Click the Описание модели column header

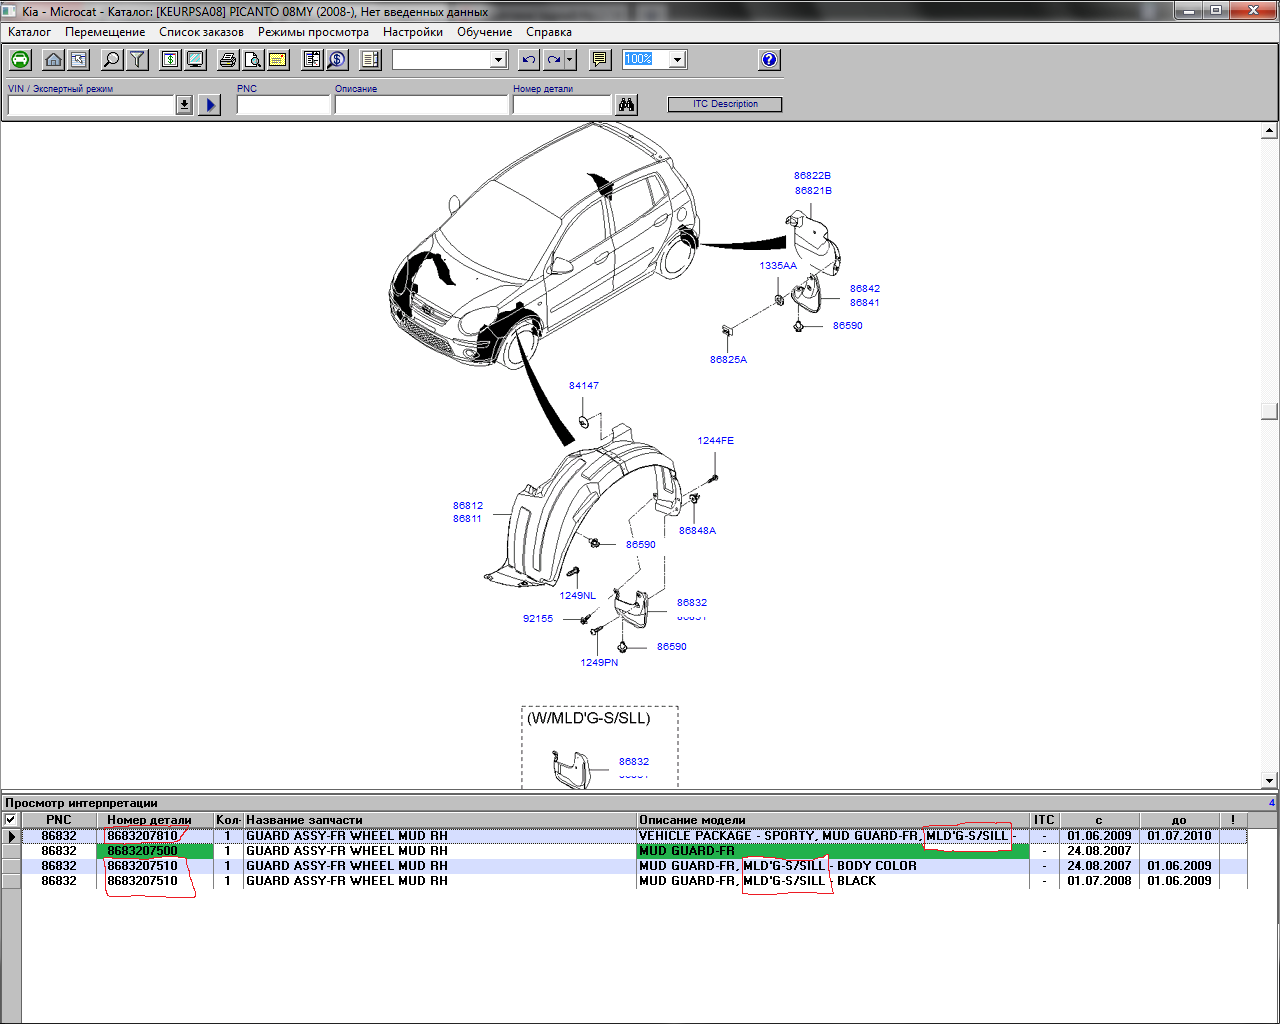(x=833, y=820)
